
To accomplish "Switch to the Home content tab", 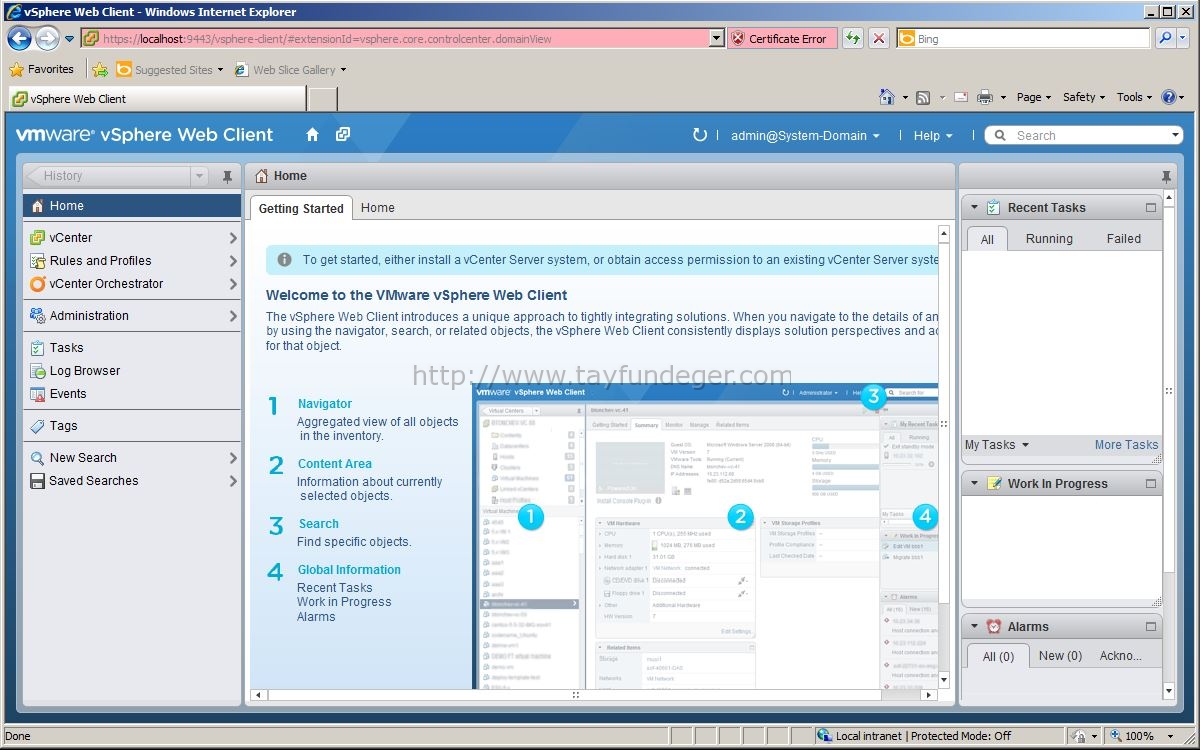I will pyautogui.click(x=378, y=208).
